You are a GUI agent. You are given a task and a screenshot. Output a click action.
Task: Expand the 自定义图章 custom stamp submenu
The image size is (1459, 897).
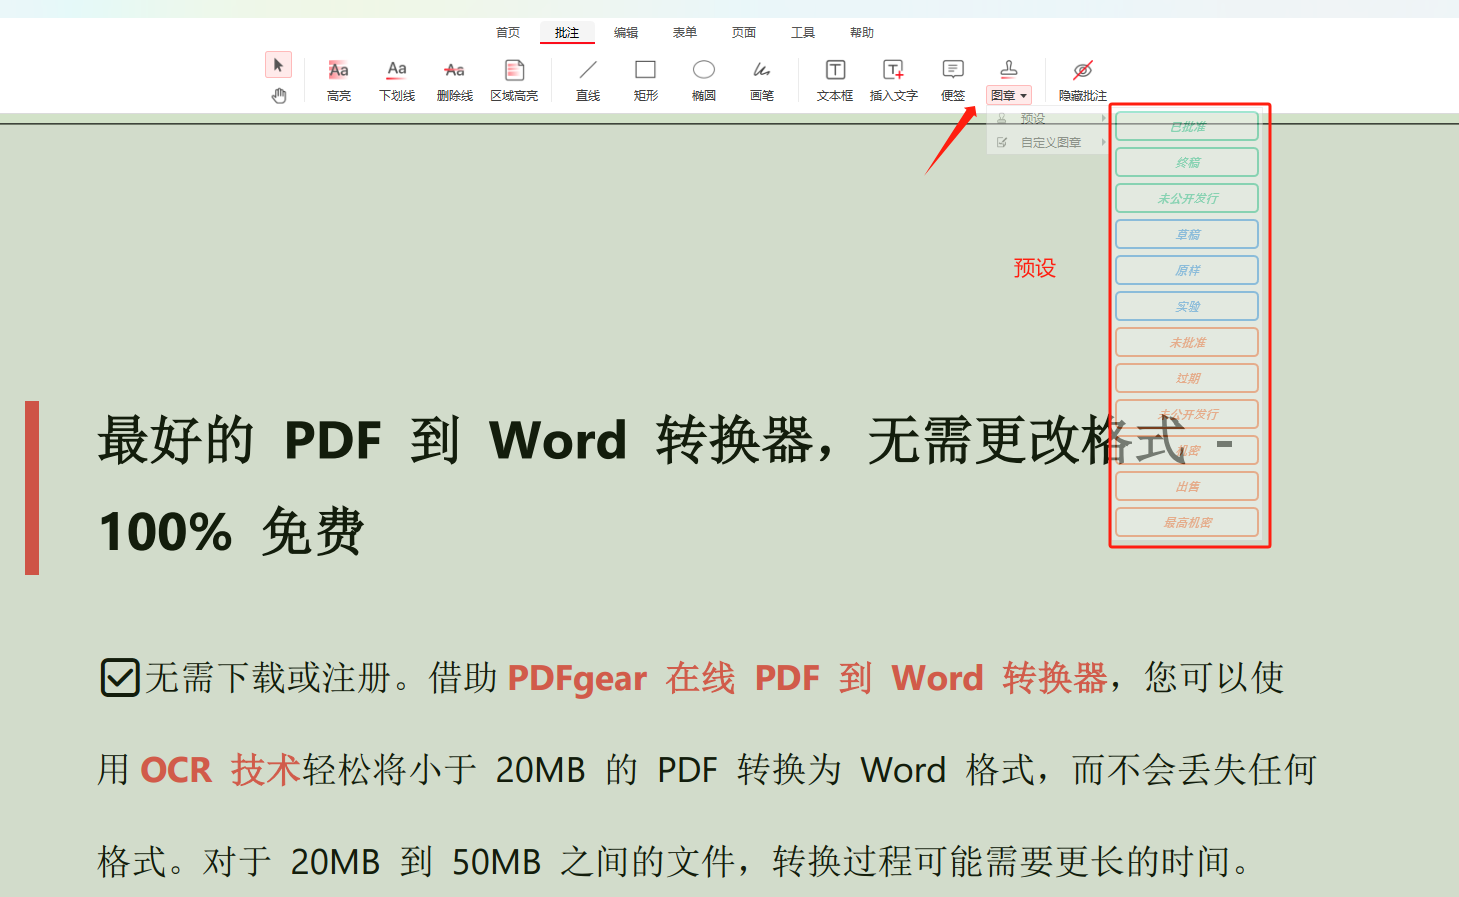pos(1049,142)
